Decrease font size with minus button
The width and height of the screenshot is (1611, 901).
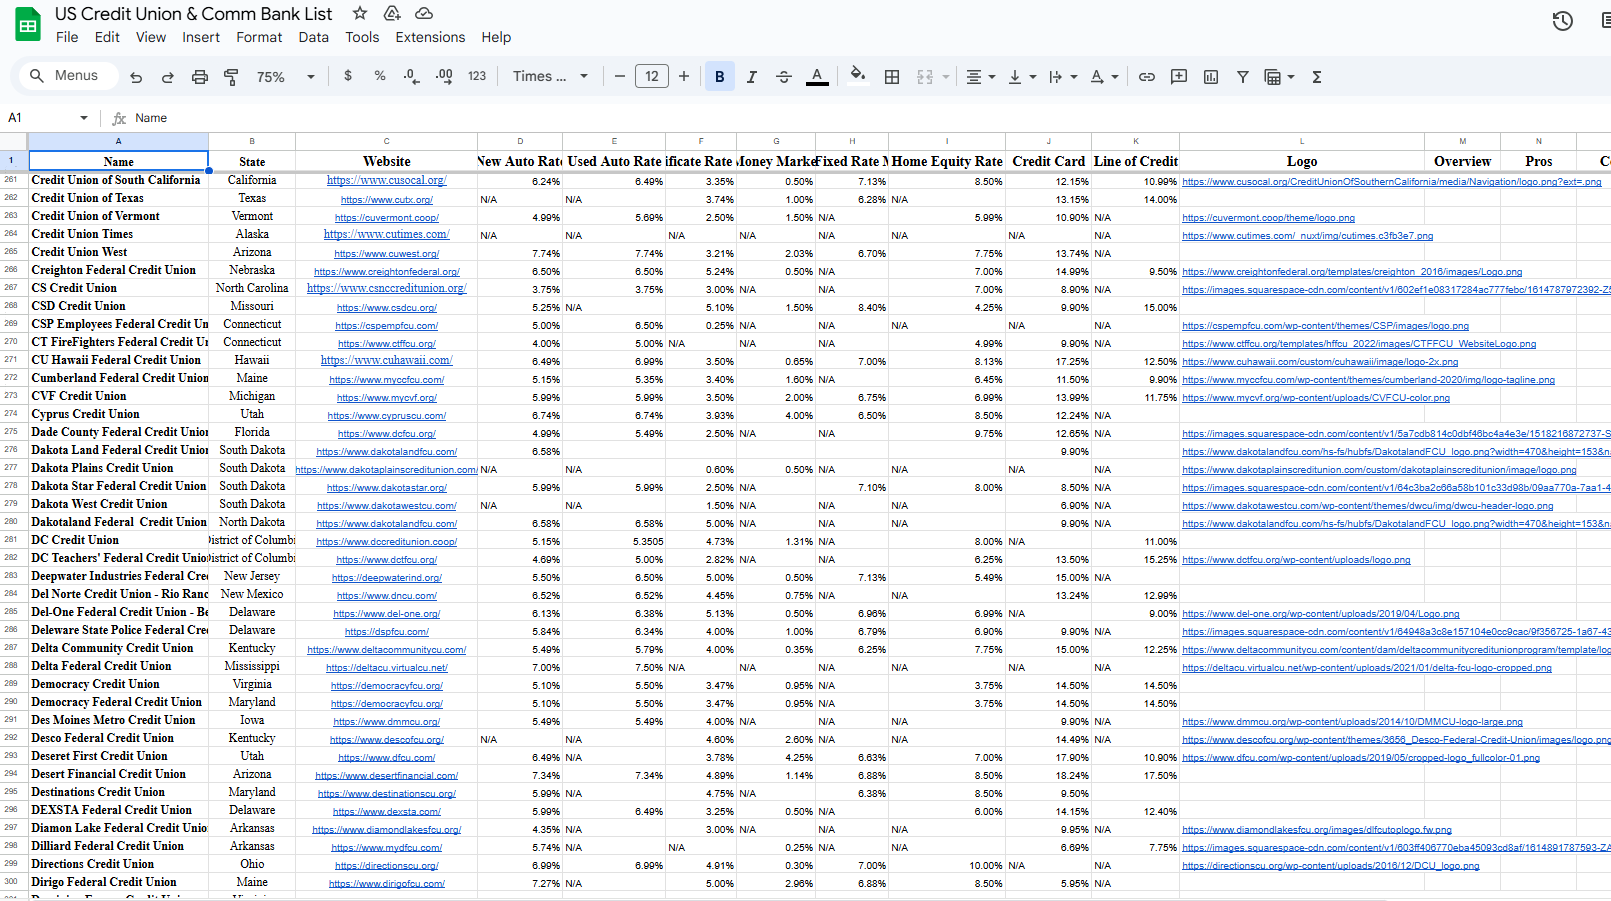(620, 76)
